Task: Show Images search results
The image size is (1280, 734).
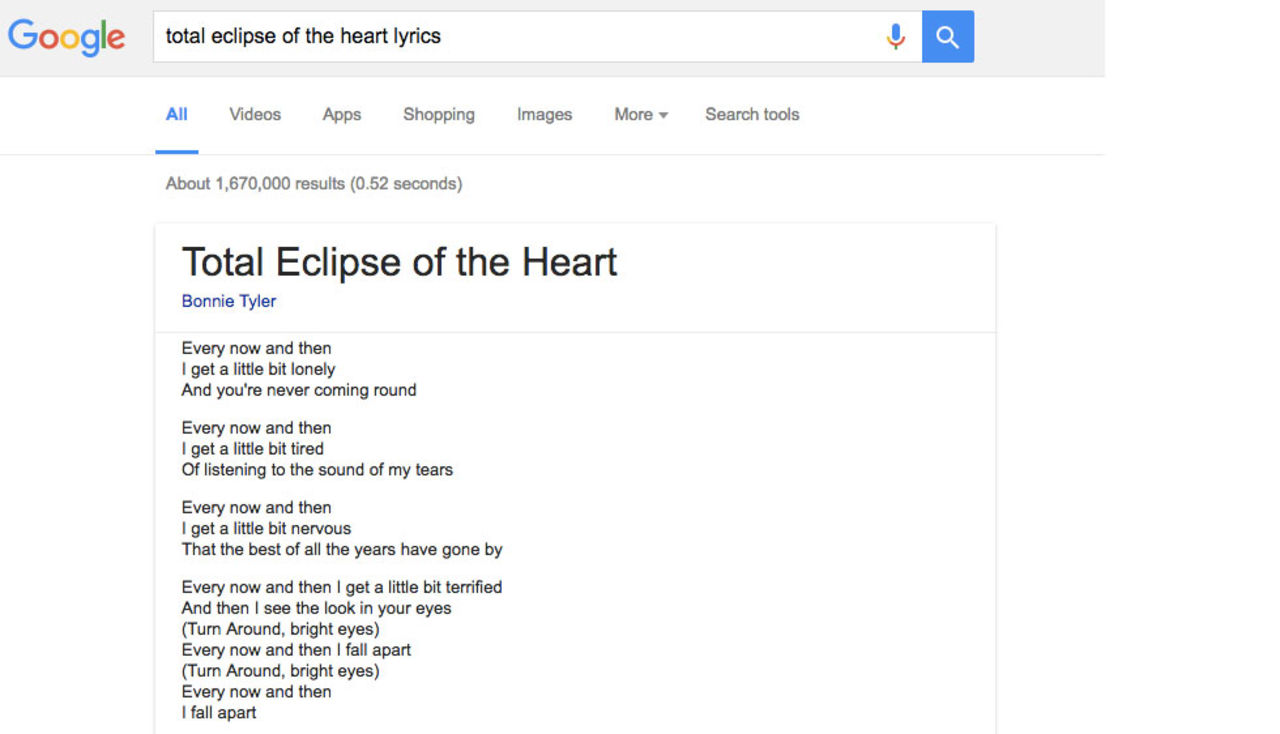Action: pos(544,114)
